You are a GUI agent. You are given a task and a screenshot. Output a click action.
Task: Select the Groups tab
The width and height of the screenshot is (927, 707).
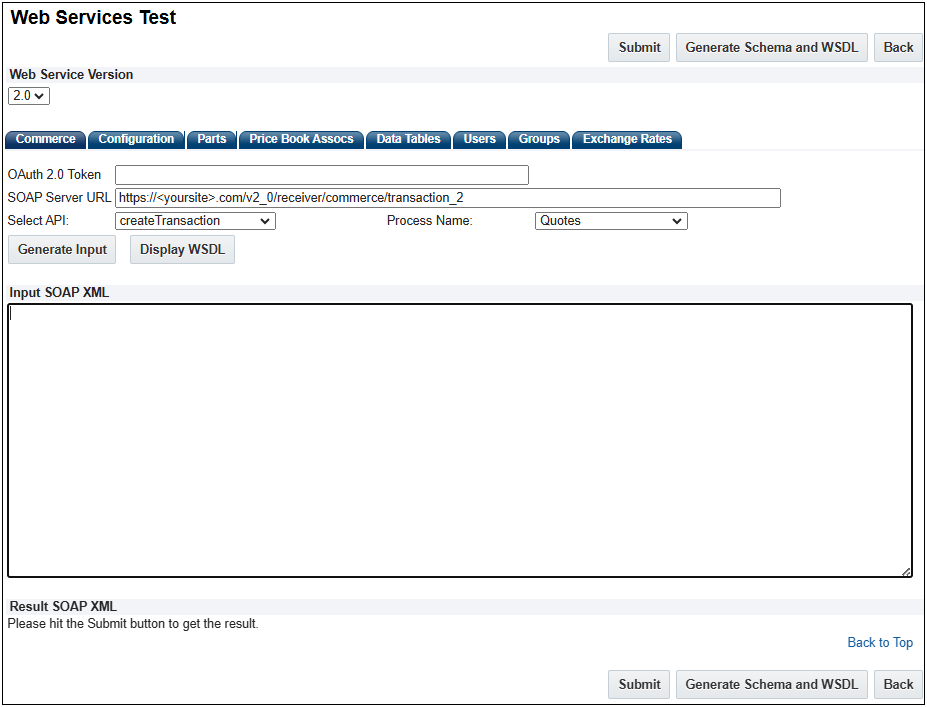538,139
